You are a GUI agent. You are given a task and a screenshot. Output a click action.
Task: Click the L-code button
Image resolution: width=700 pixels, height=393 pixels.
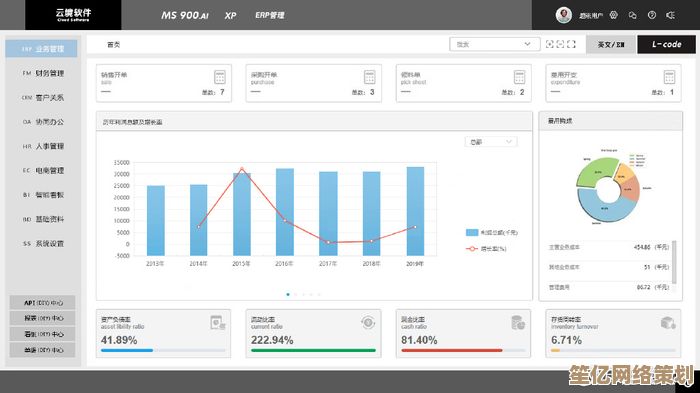pos(666,44)
